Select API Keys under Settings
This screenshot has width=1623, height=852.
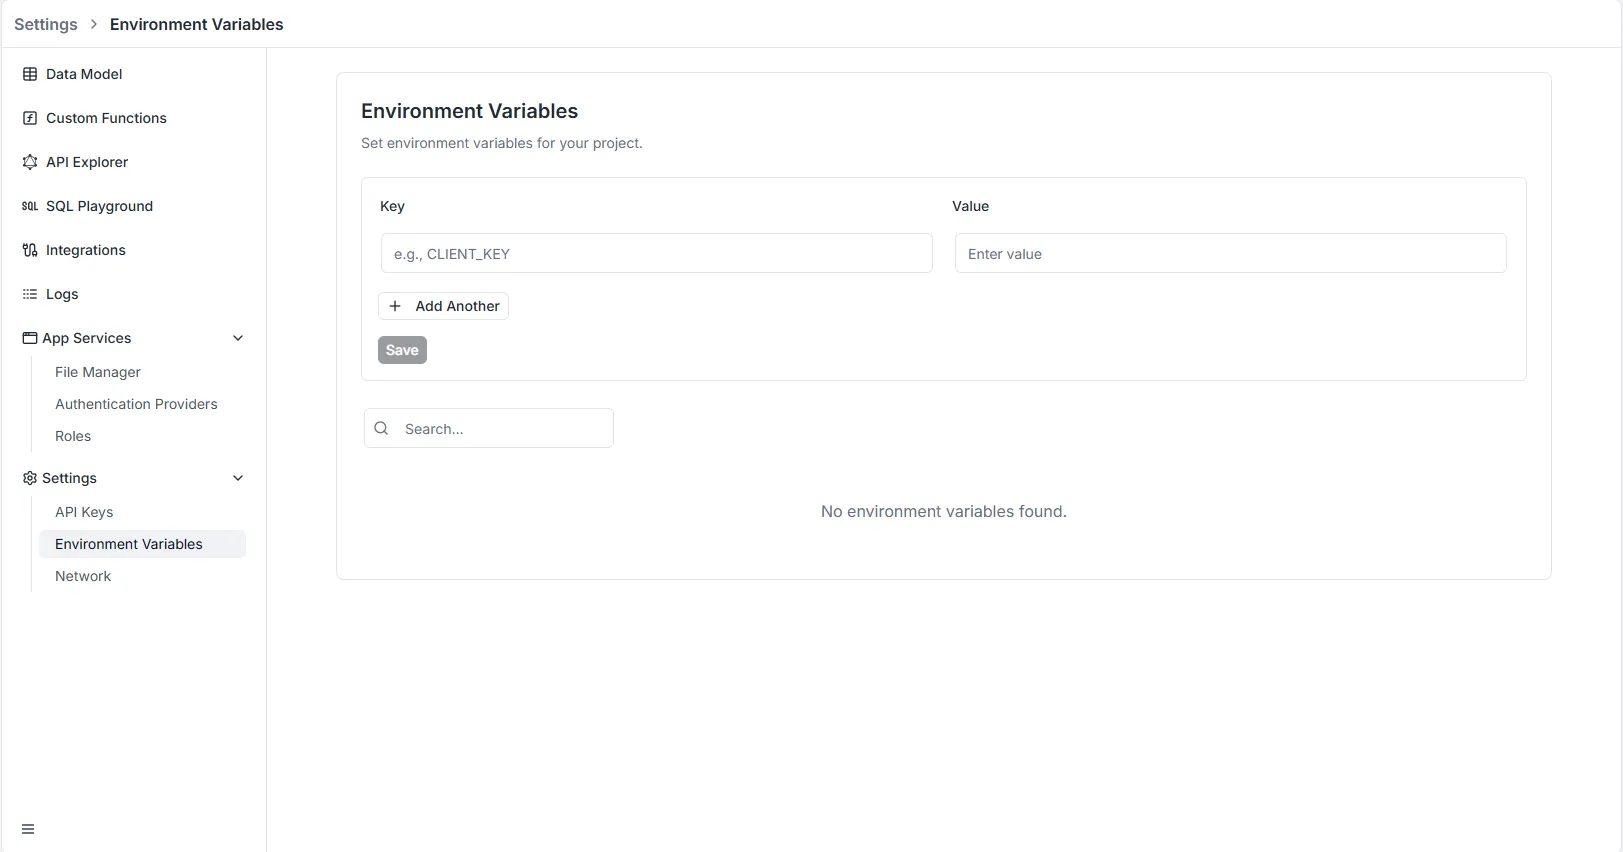tap(84, 512)
